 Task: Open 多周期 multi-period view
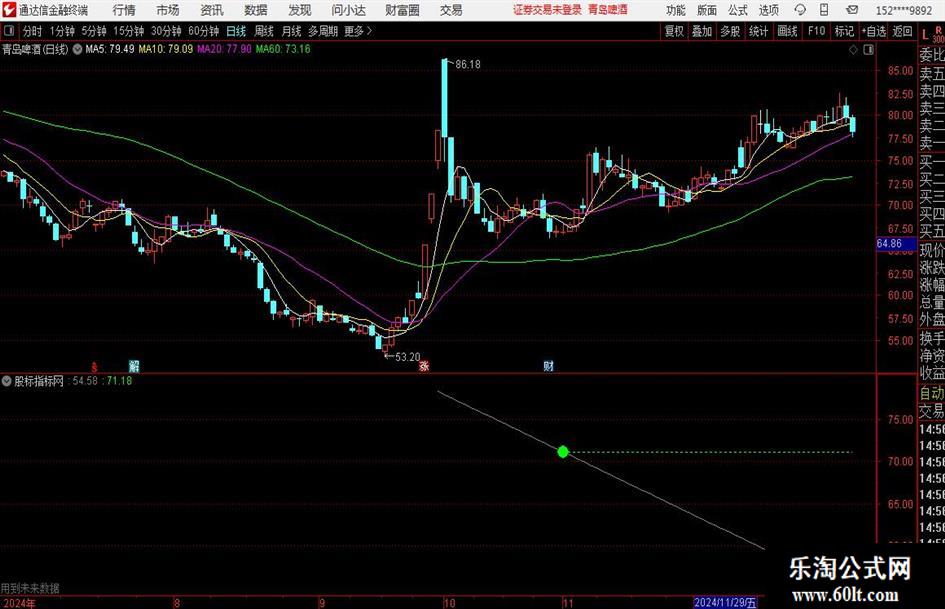click(x=323, y=31)
